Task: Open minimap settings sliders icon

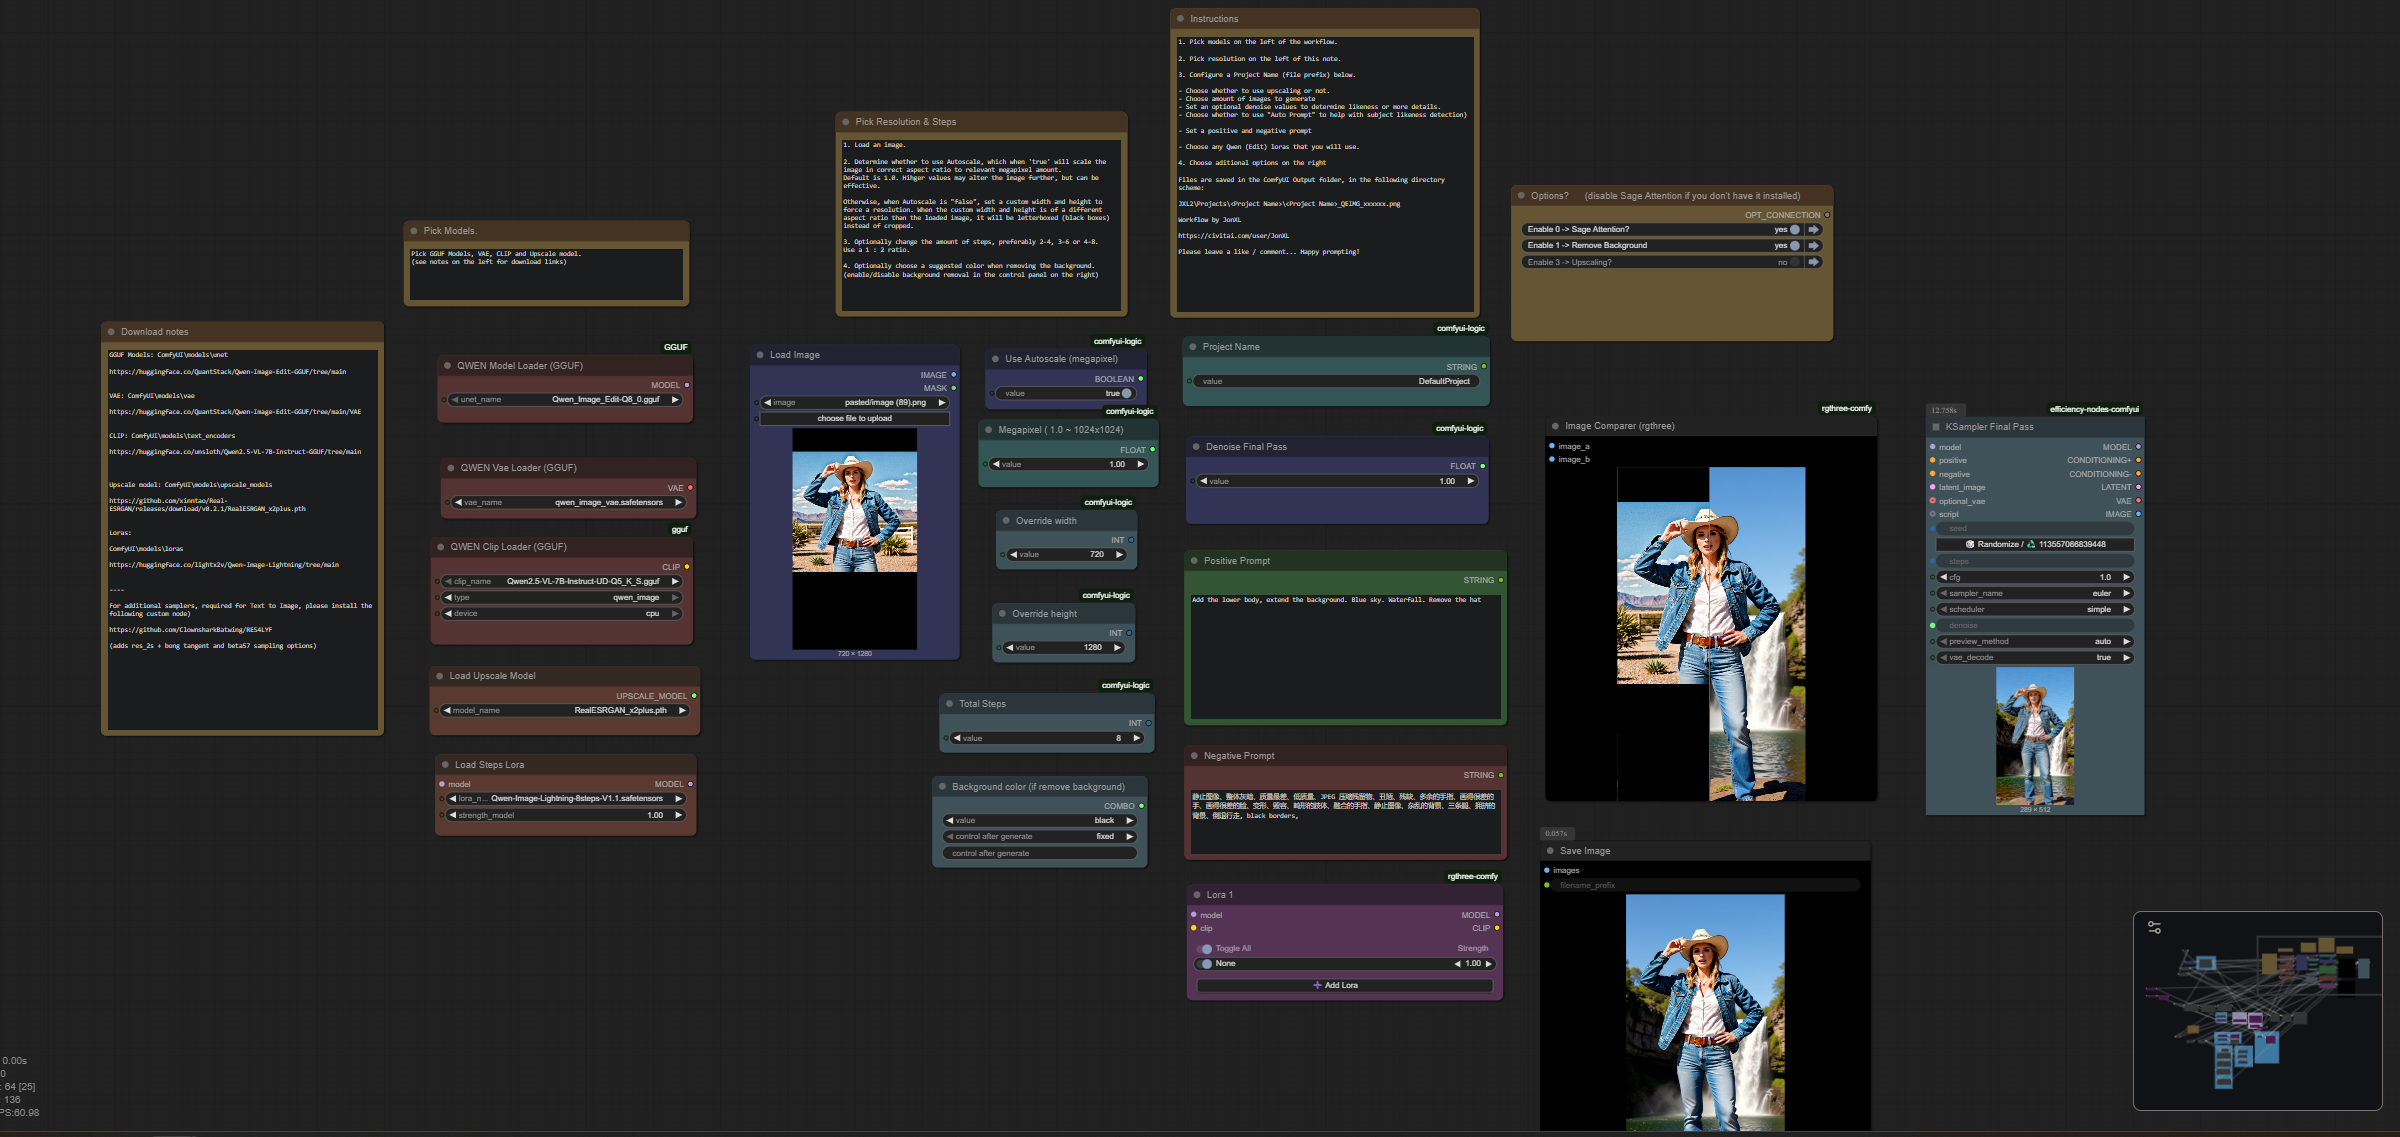Action: (x=2154, y=928)
